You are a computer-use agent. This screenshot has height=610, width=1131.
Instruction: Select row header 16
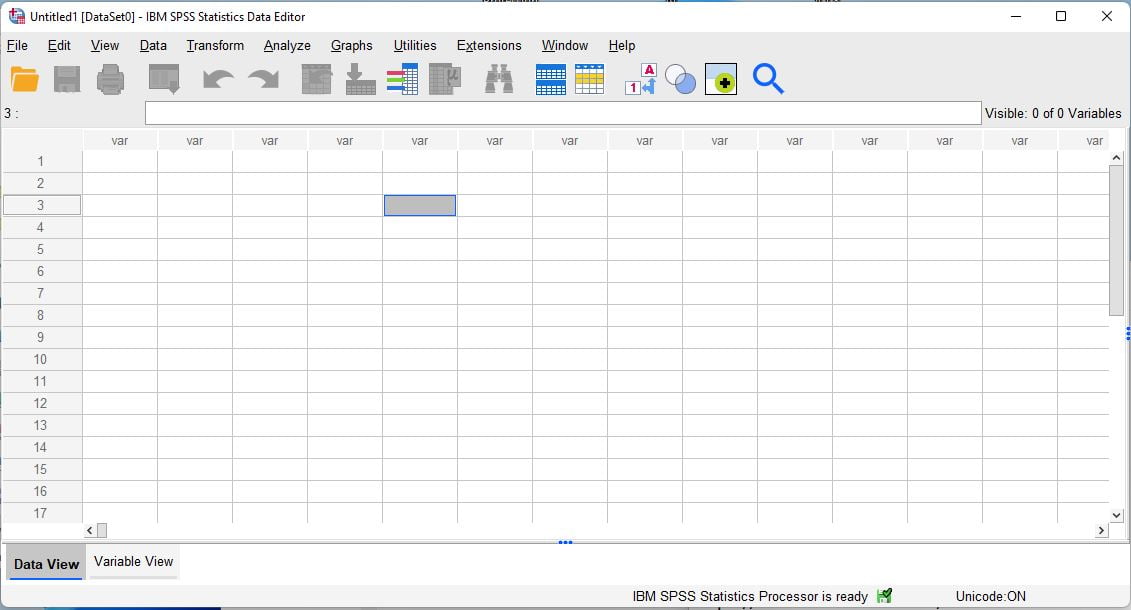click(x=40, y=492)
